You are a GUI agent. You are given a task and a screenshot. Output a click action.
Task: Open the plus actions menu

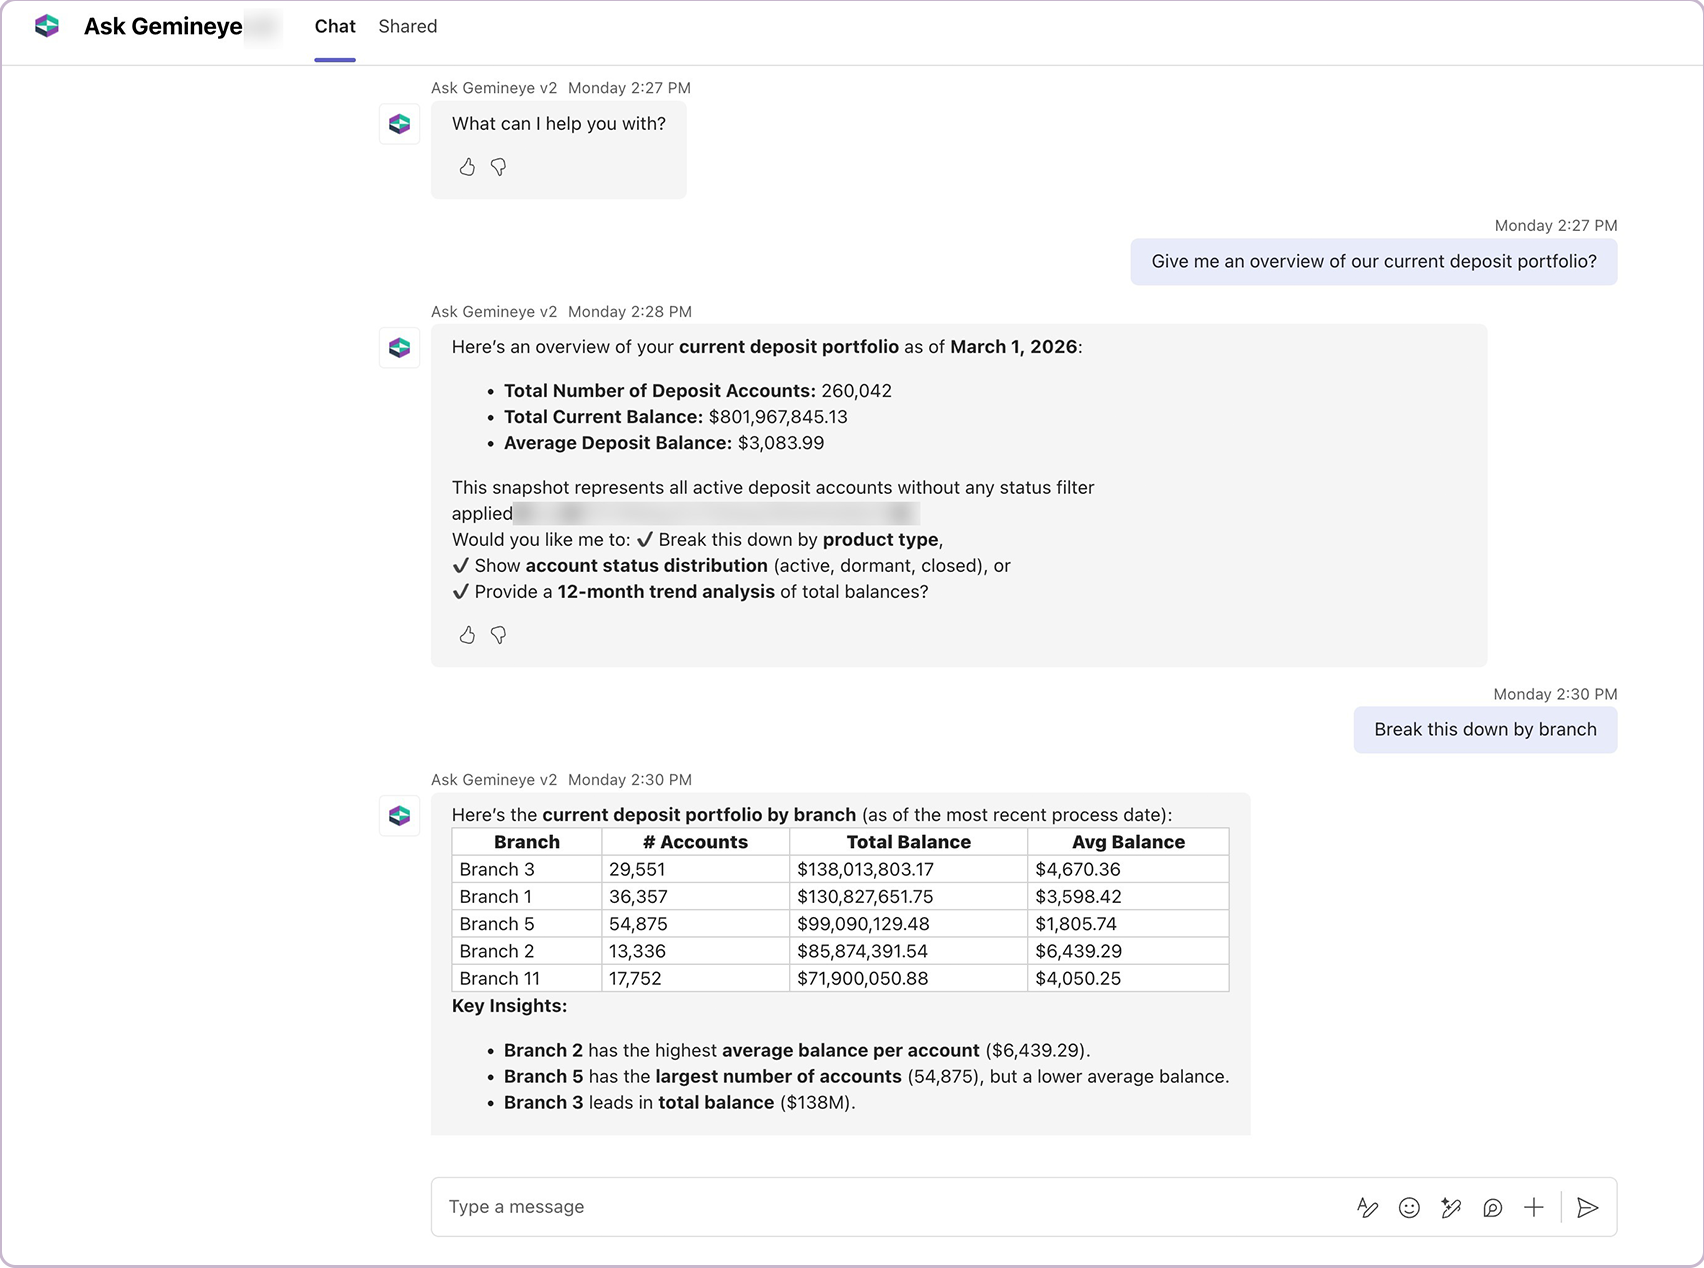click(x=1533, y=1208)
